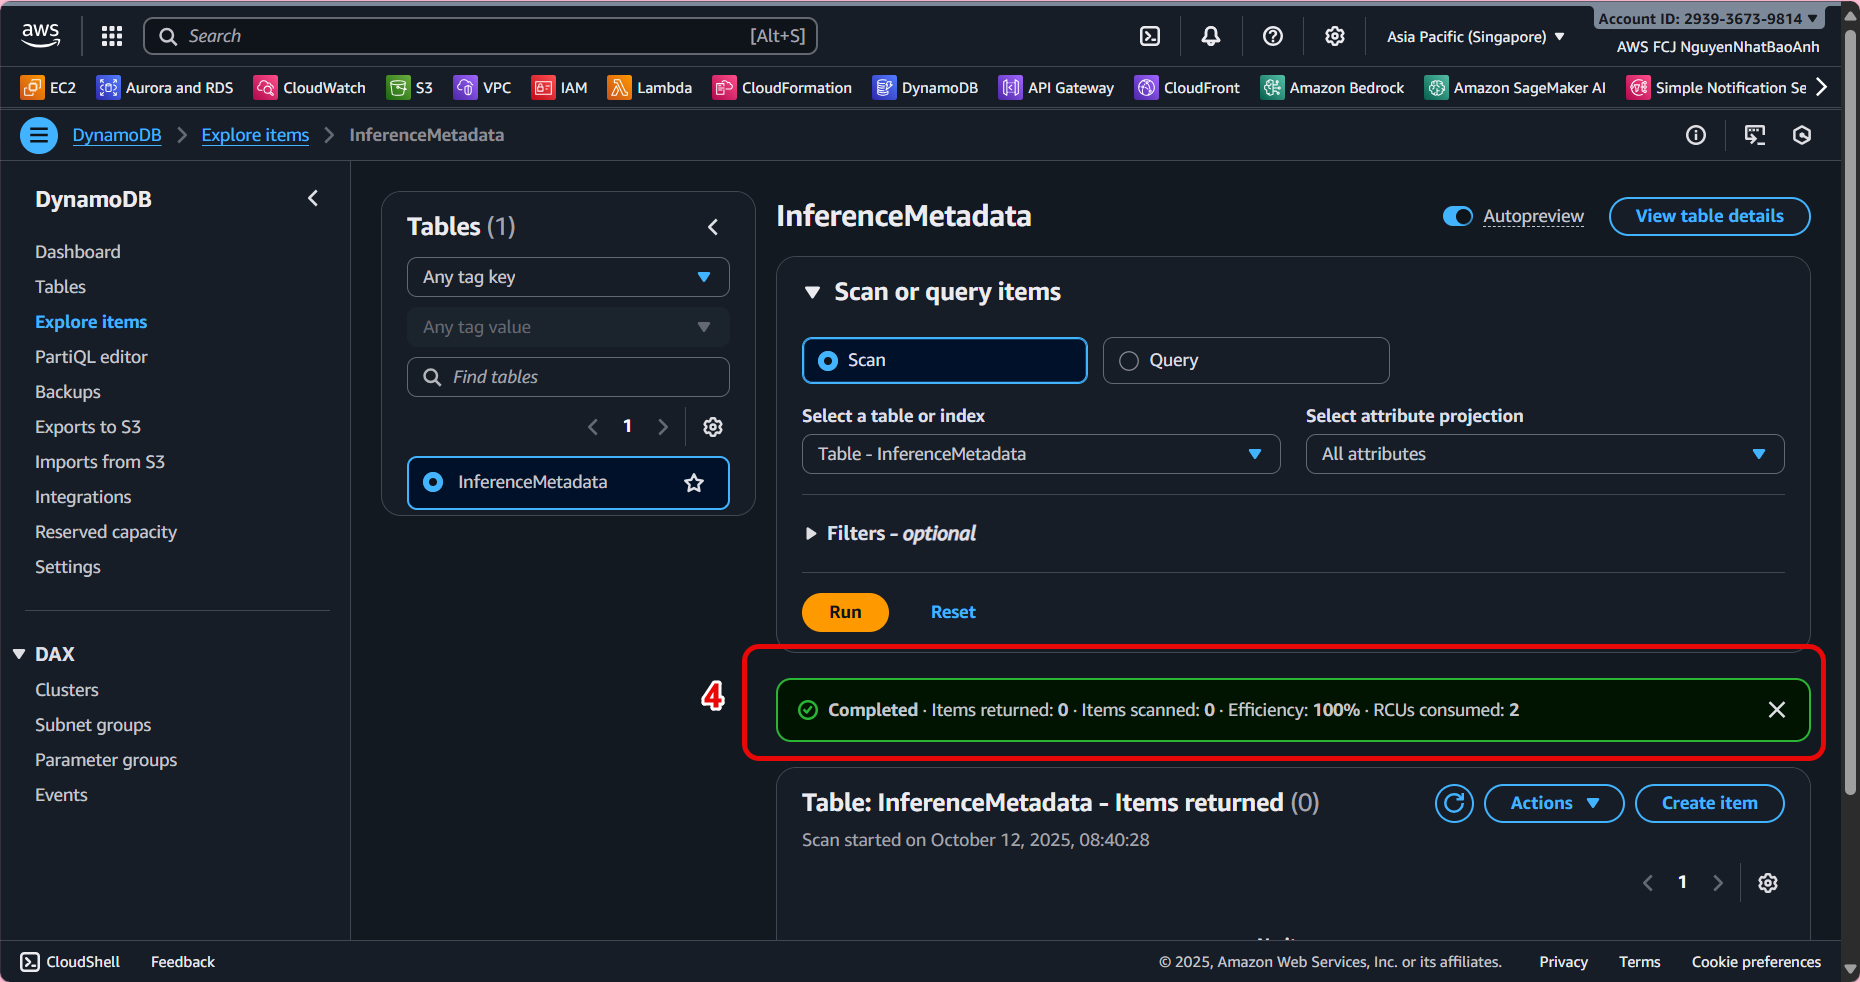Toggle the side navigation hamburger button

pos(39,135)
